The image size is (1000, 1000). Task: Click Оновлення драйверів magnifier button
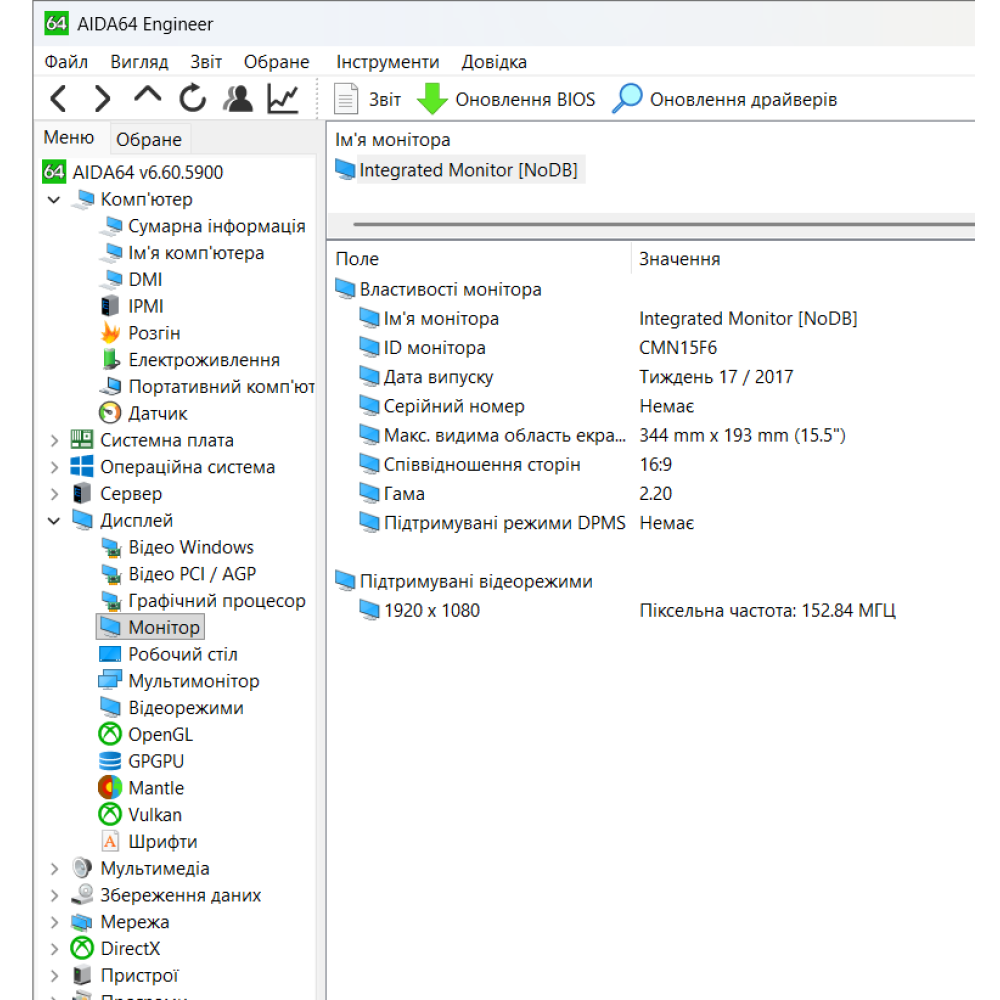coord(724,99)
